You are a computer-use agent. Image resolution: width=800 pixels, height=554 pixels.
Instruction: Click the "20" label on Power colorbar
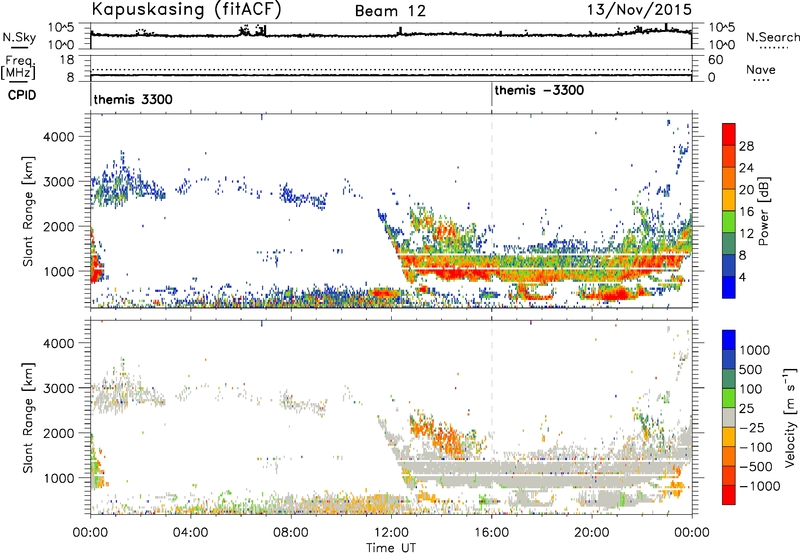click(x=746, y=190)
